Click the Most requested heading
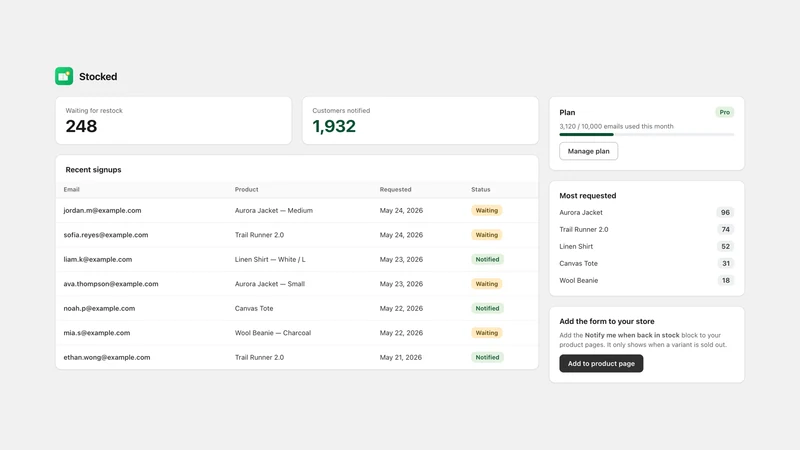Viewport: 800px width, 450px height. pyautogui.click(x=588, y=195)
